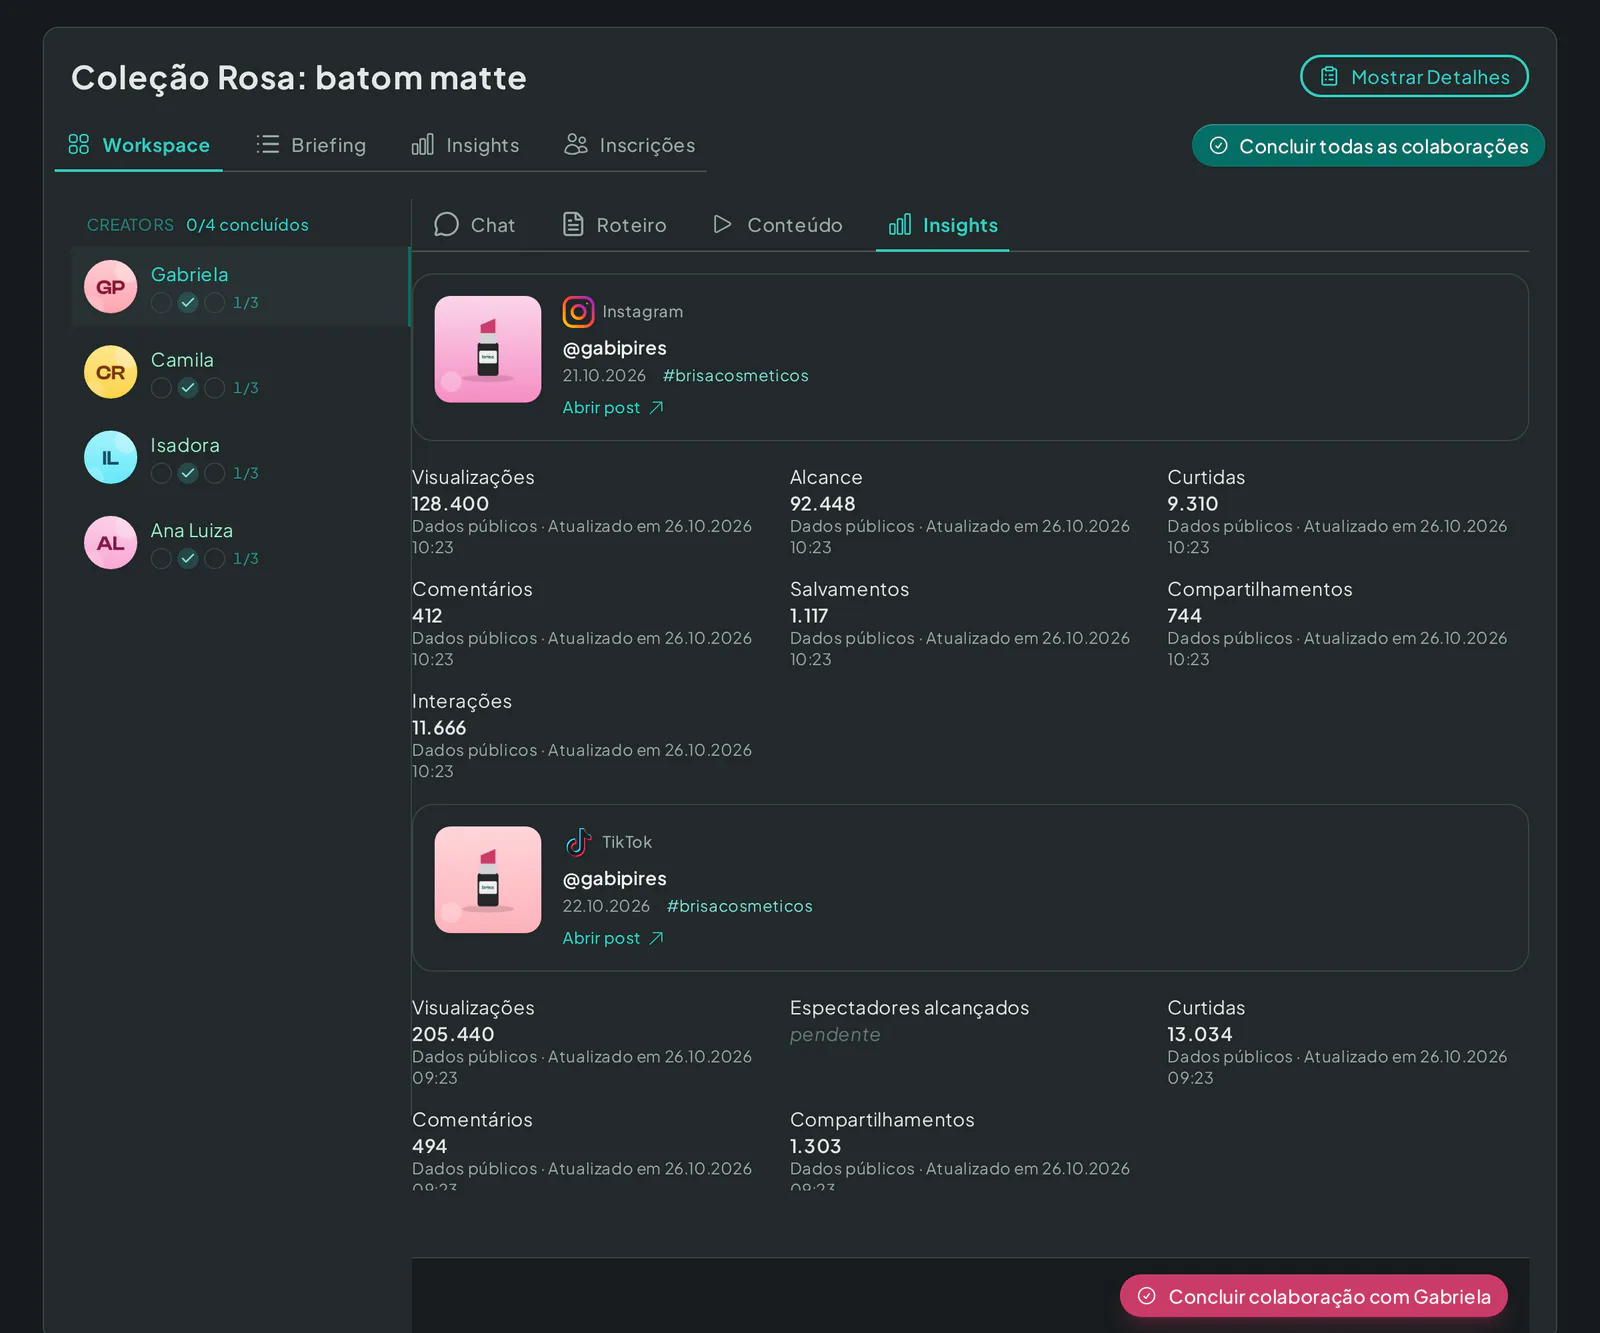The width and height of the screenshot is (1600, 1333).
Task: Click the Roteiro document icon
Action: click(573, 225)
